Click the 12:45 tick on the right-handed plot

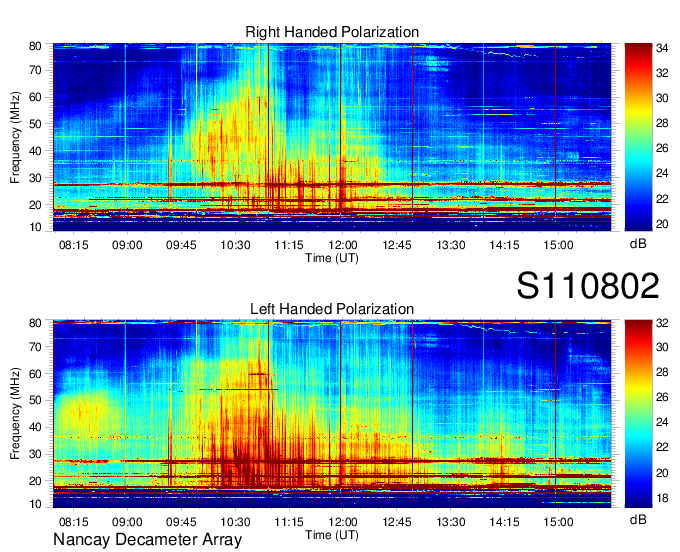[397, 245]
